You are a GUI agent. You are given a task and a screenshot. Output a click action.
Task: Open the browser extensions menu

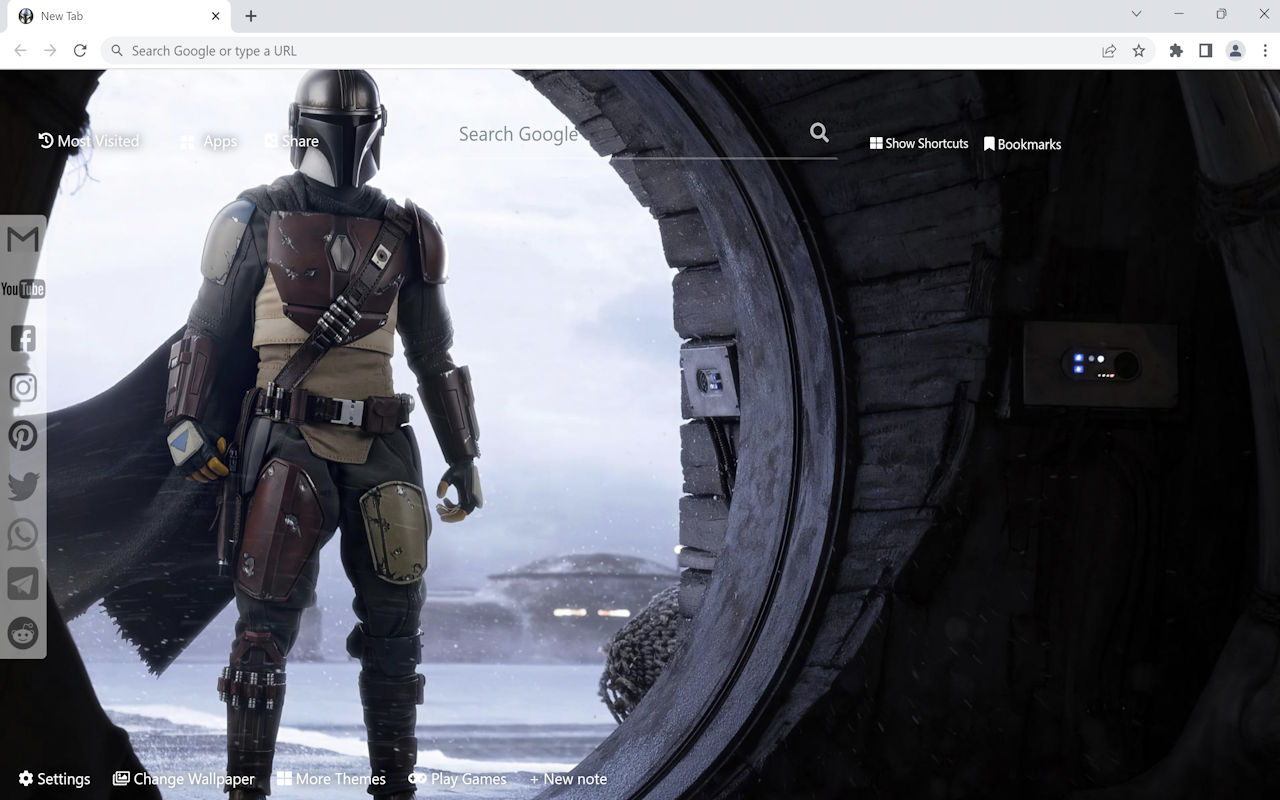(1176, 50)
